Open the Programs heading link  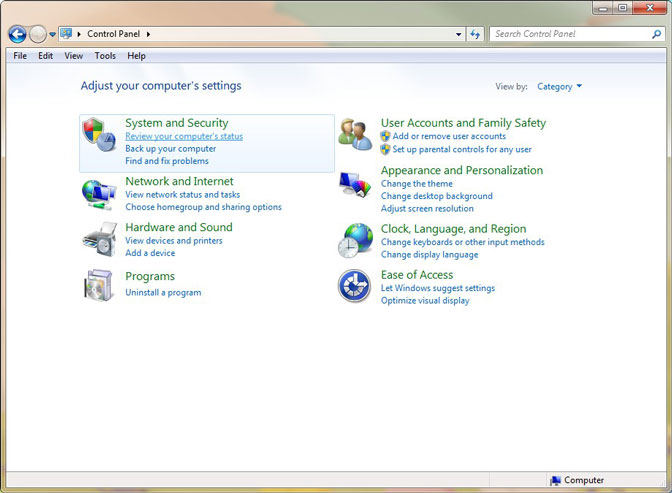(x=150, y=277)
